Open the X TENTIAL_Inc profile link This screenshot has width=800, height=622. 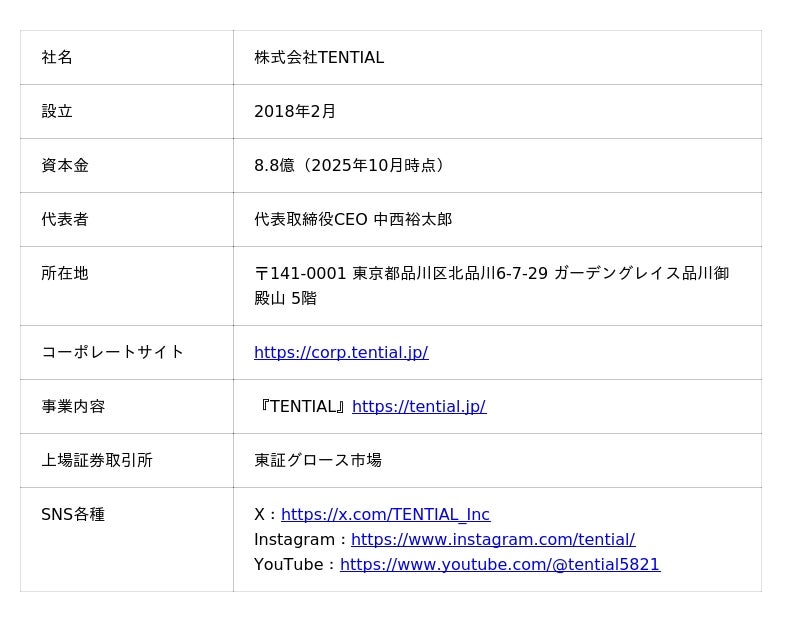[385, 514]
